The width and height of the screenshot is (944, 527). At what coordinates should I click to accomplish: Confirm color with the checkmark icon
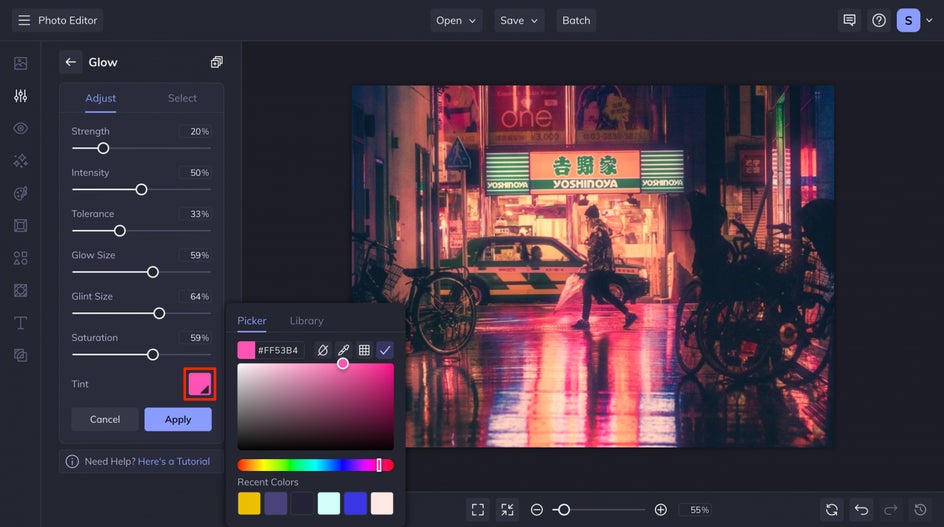[x=385, y=350]
